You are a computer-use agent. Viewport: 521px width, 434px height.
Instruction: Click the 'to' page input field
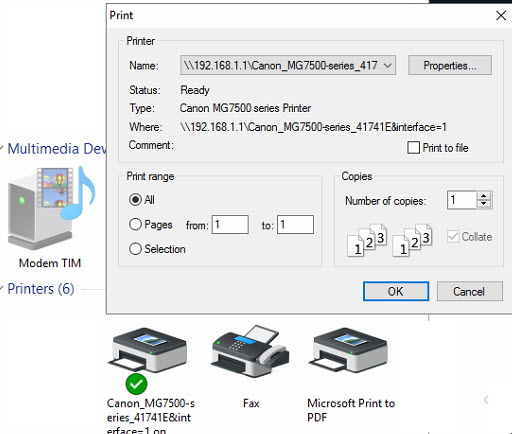295,224
